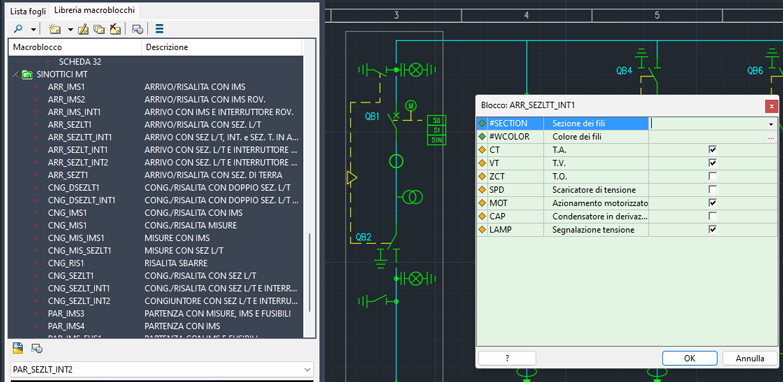Click the yellow triangle symbol on dashed line
The image size is (783, 382).
[352, 177]
